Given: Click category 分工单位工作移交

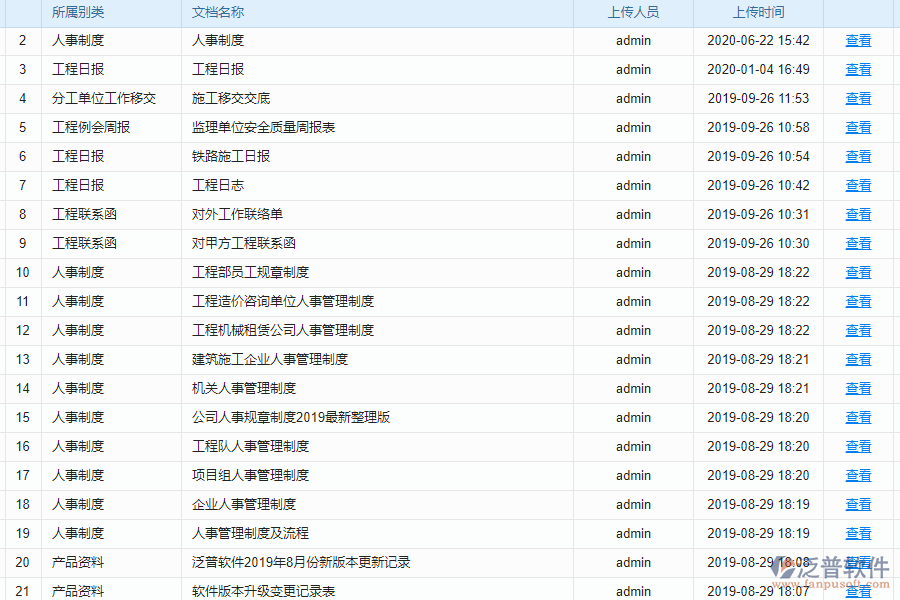Looking at the screenshot, I should [104, 99].
